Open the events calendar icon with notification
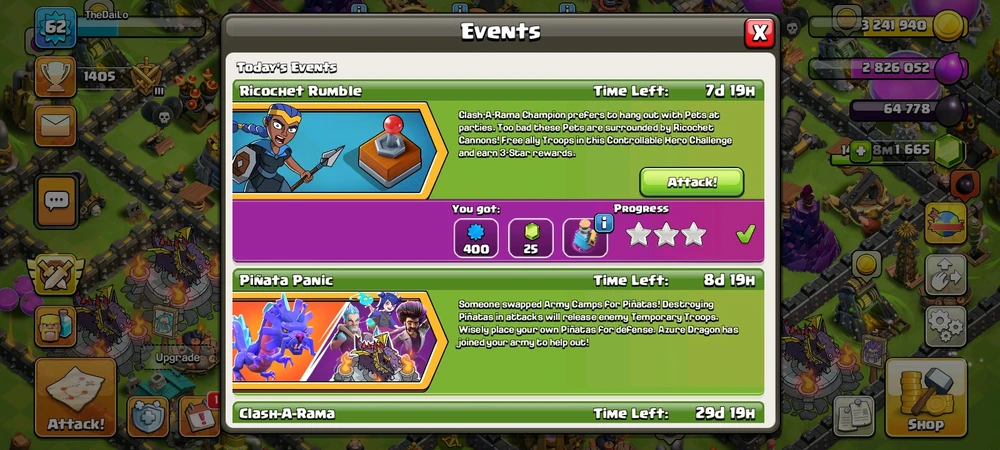Screen dimensions: 1000x450 [198, 416]
